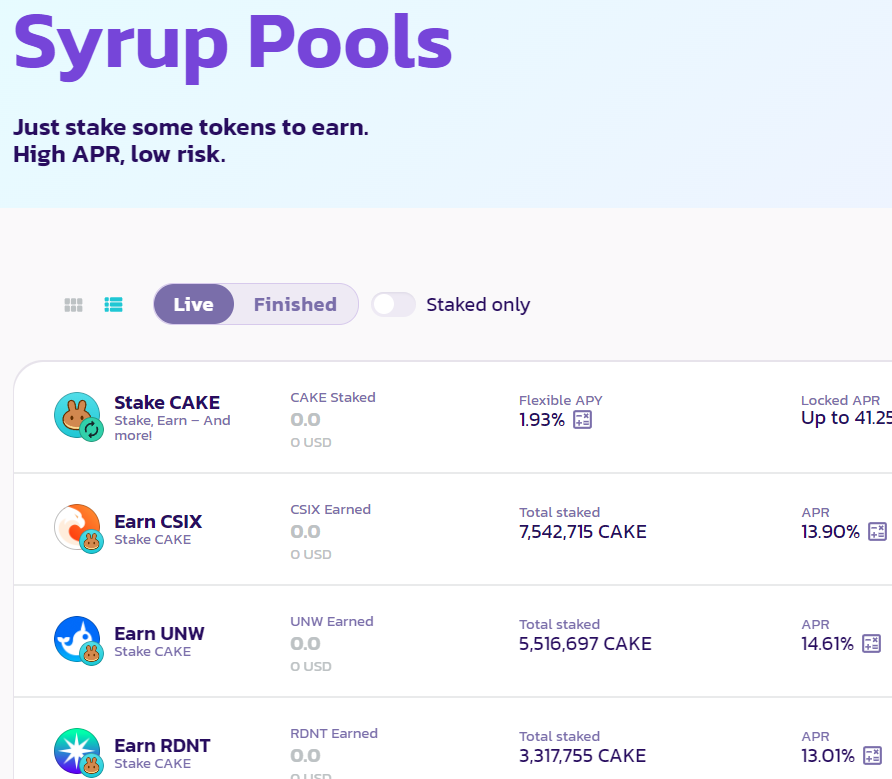Click the UNW whale token logo
This screenshot has height=779, width=892.
tap(77, 640)
